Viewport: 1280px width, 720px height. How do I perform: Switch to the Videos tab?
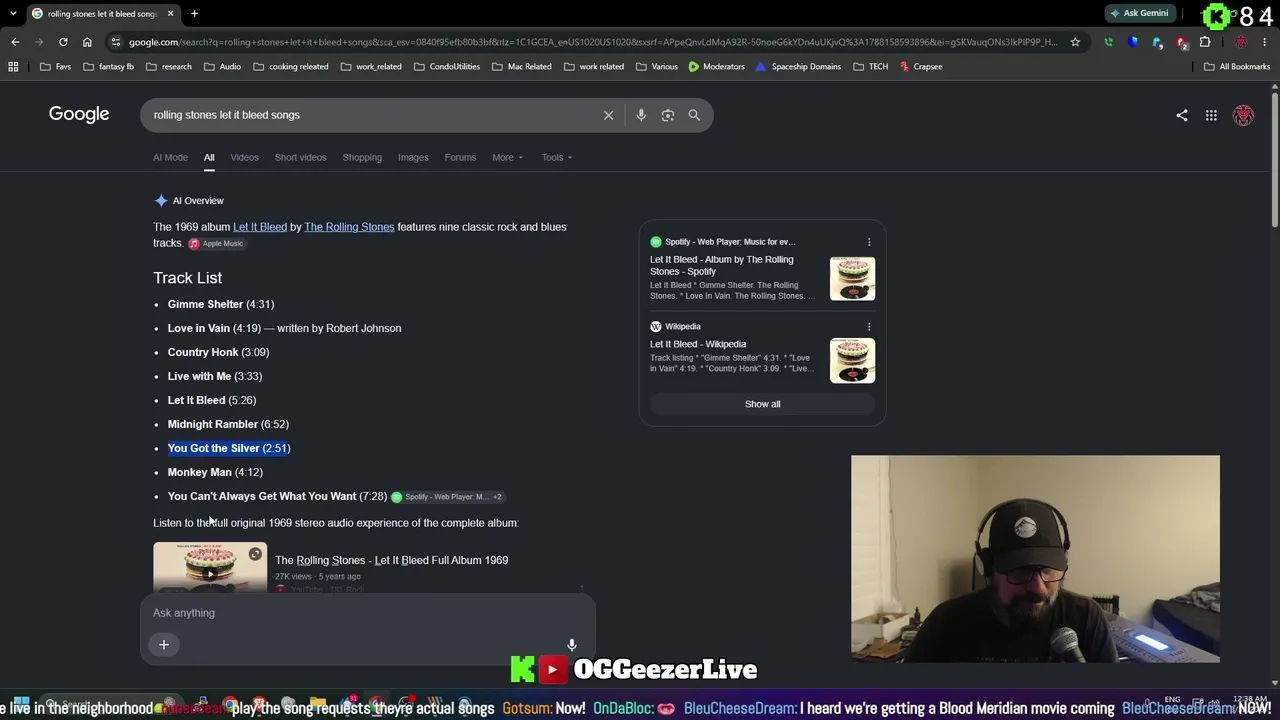point(244,157)
